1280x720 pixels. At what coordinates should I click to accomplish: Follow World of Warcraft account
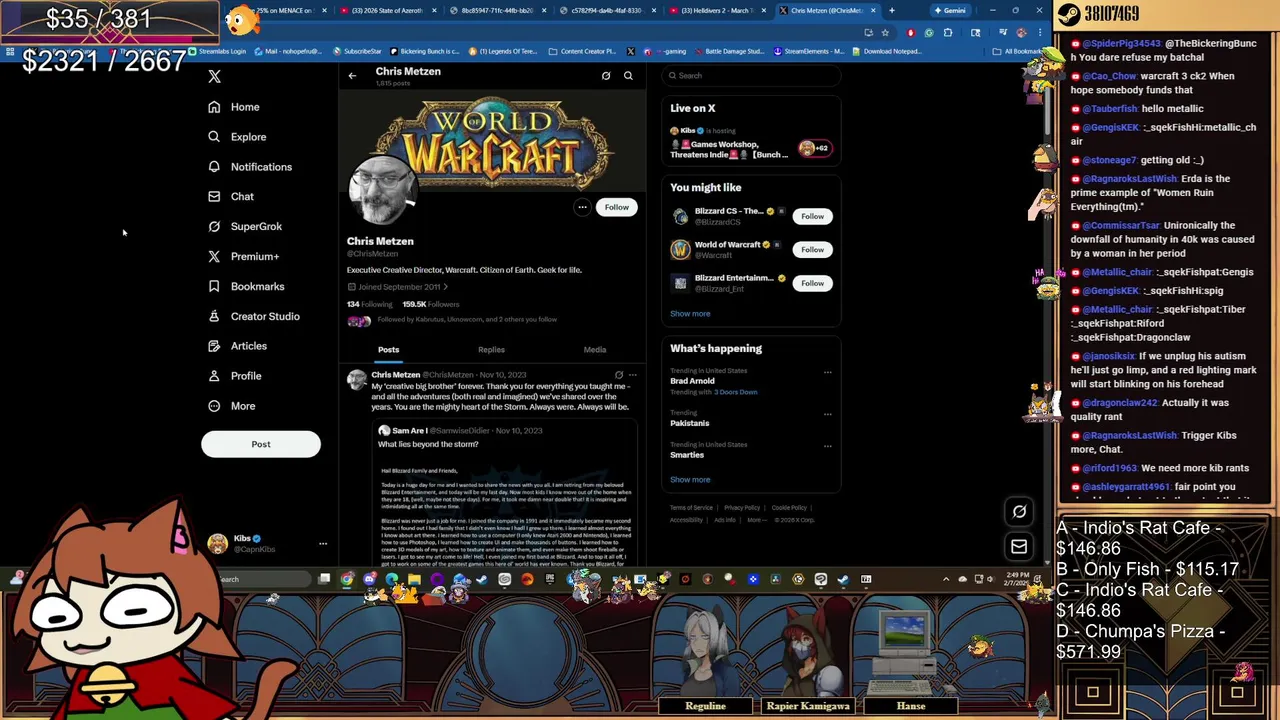[812, 250]
